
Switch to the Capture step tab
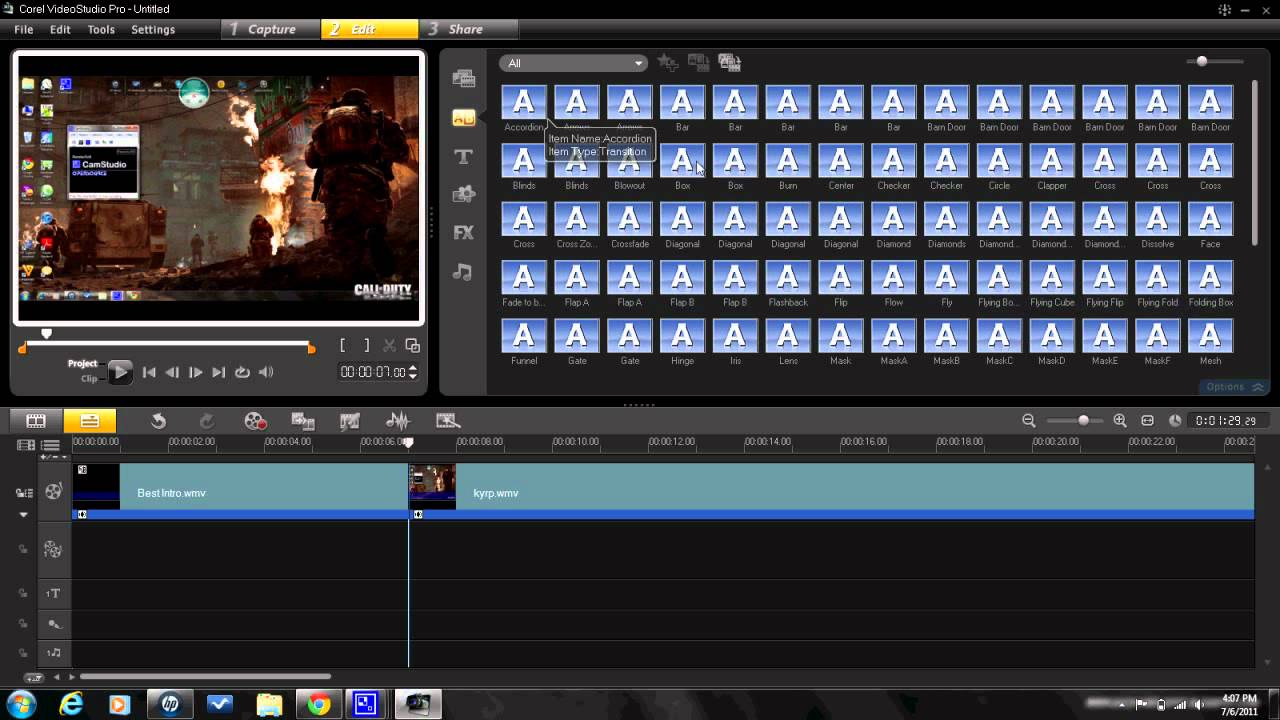coord(270,29)
